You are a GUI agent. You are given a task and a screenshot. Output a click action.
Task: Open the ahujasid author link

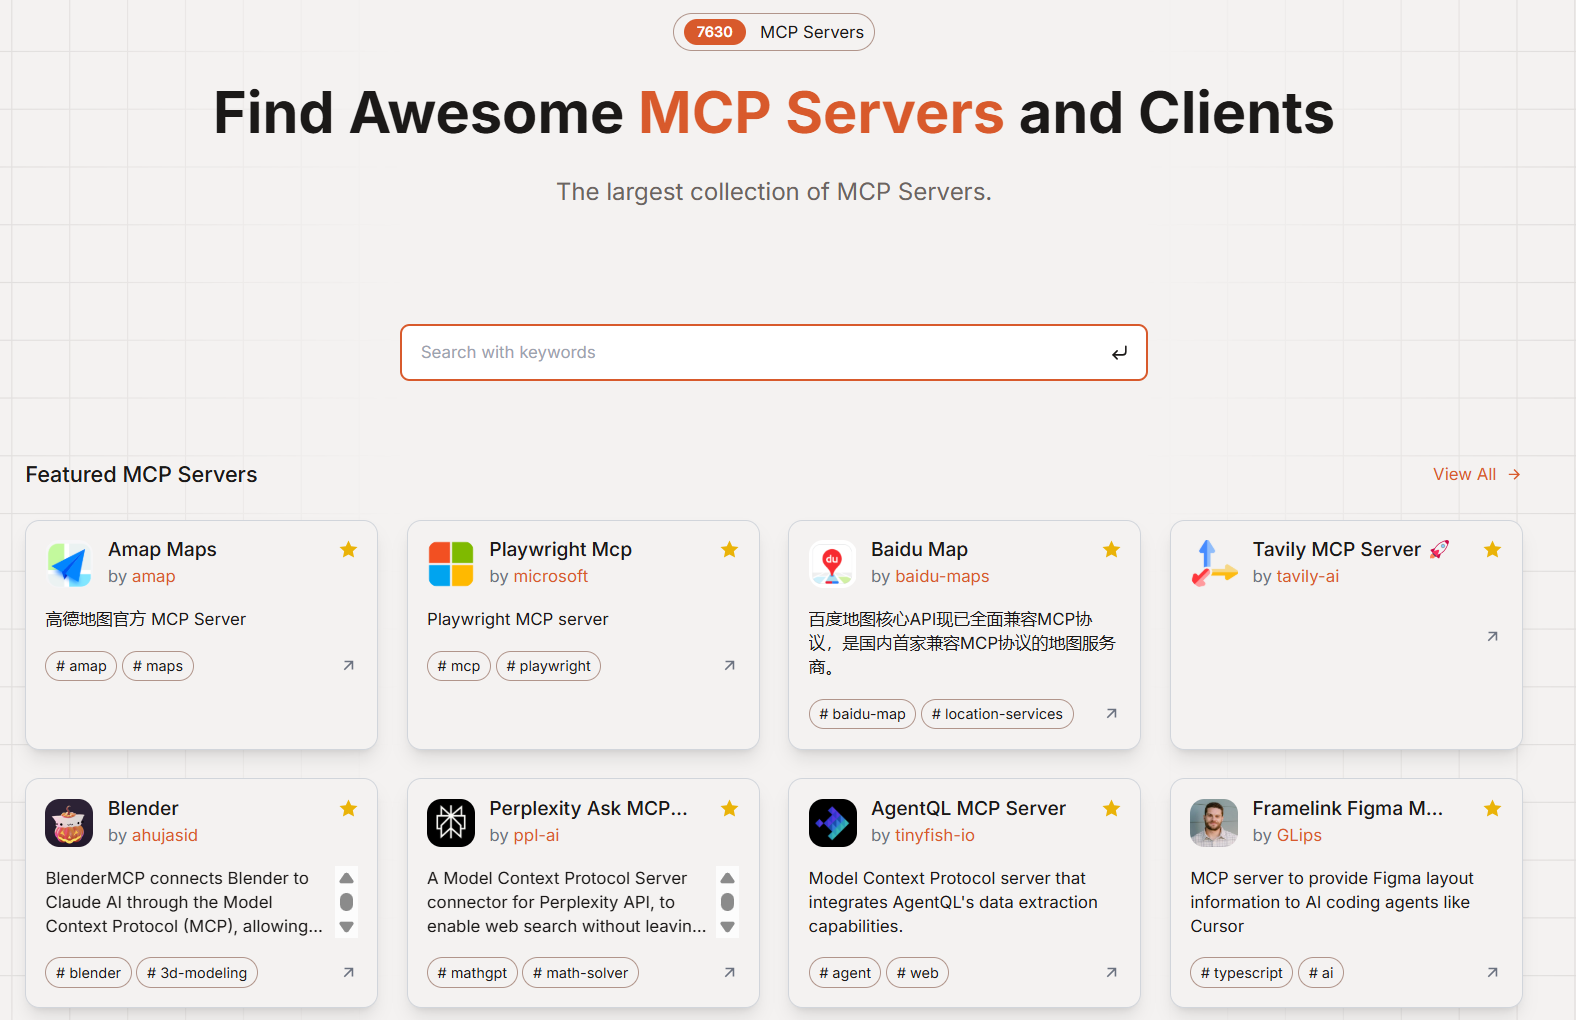click(165, 835)
